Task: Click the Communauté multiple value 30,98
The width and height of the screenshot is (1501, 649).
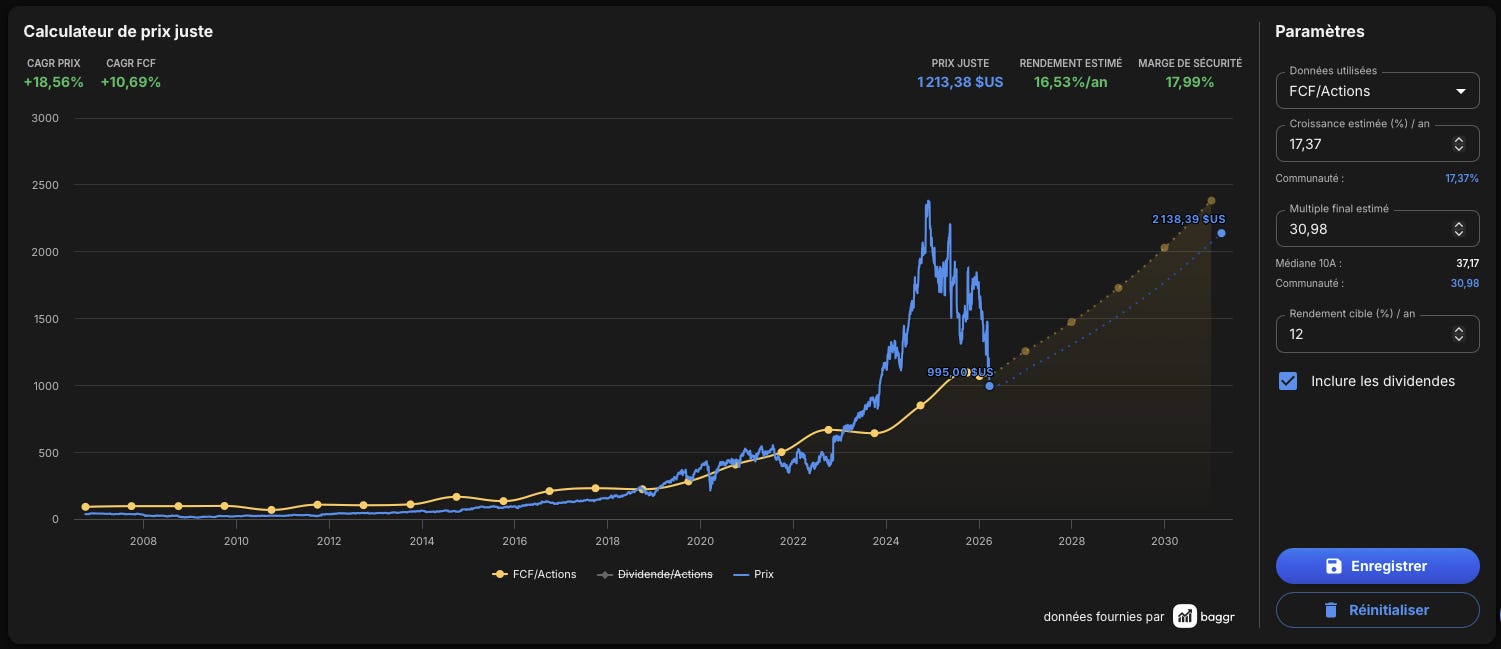Action: (x=1464, y=283)
